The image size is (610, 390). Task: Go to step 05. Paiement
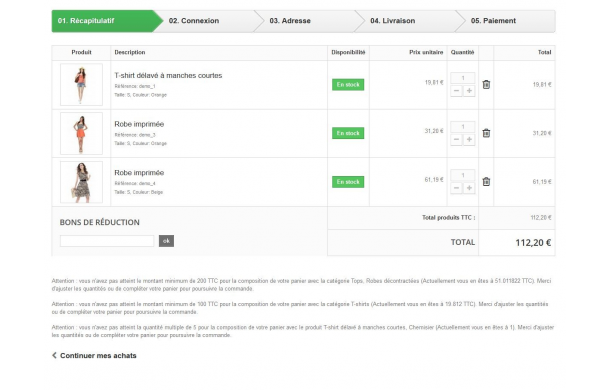coord(506,21)
